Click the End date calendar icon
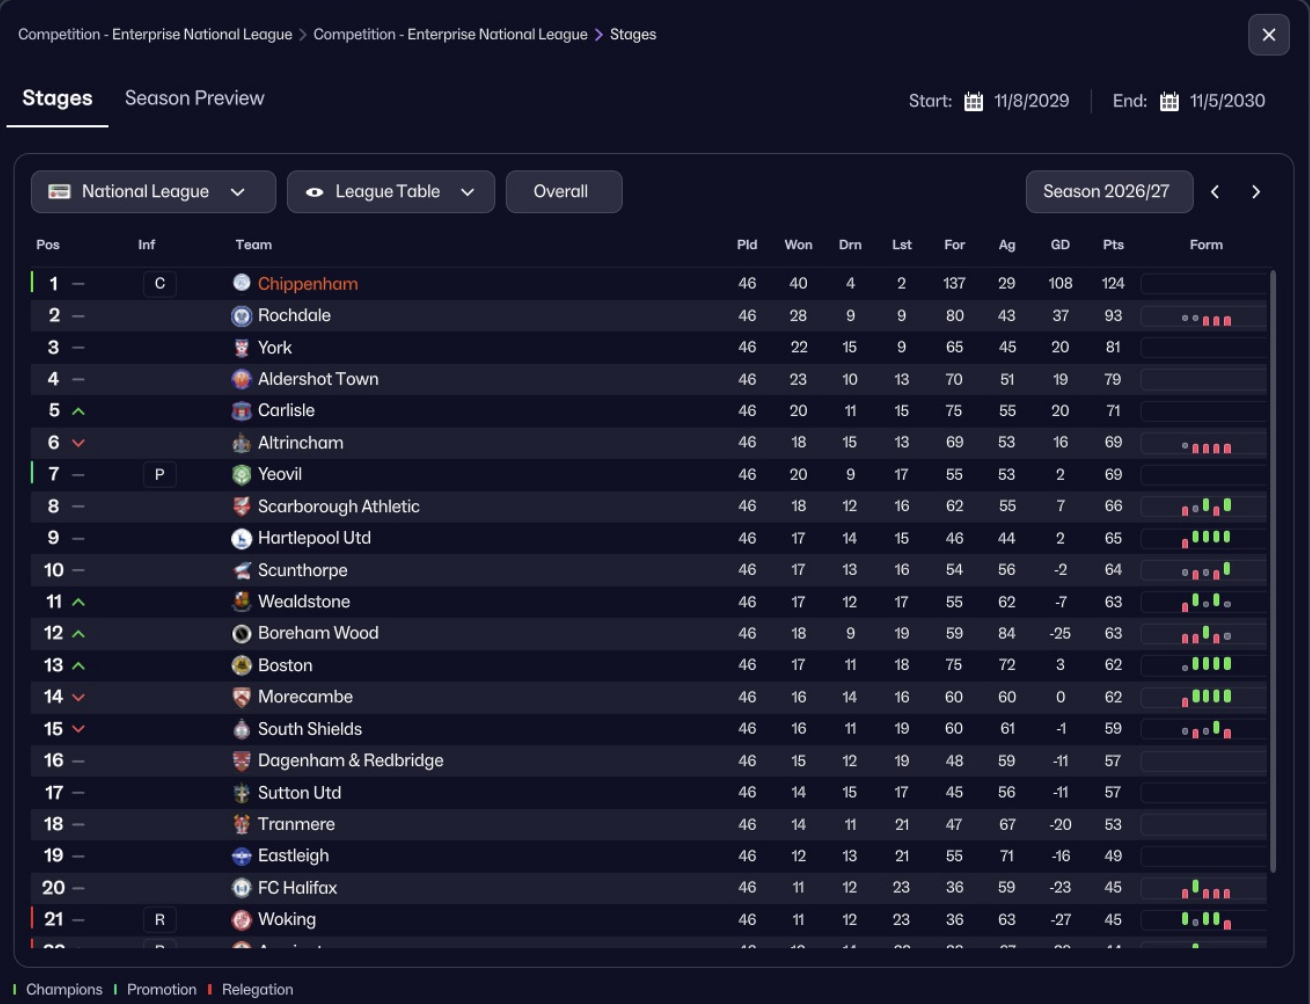1310x1004 pixels. [1169, 101]
